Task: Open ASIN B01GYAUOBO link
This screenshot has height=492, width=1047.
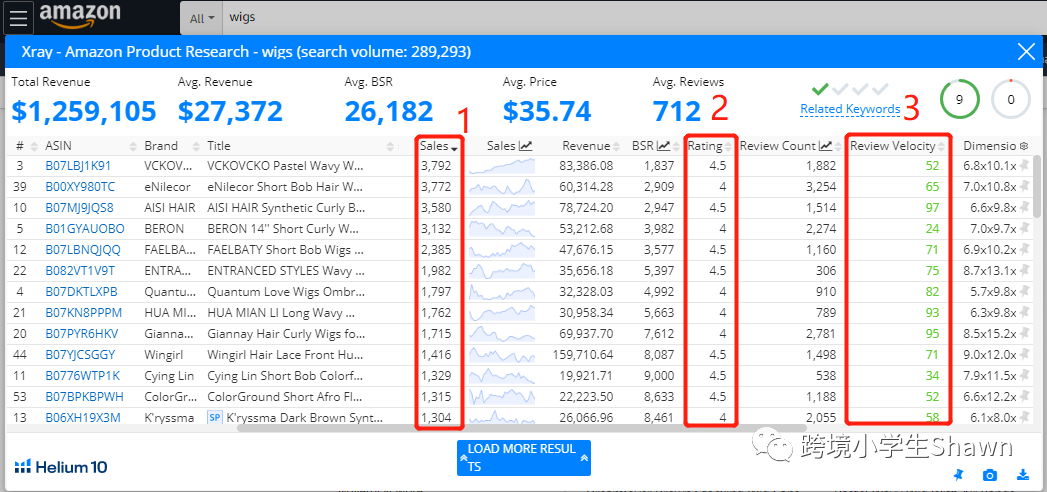Action: click(85, 228)
